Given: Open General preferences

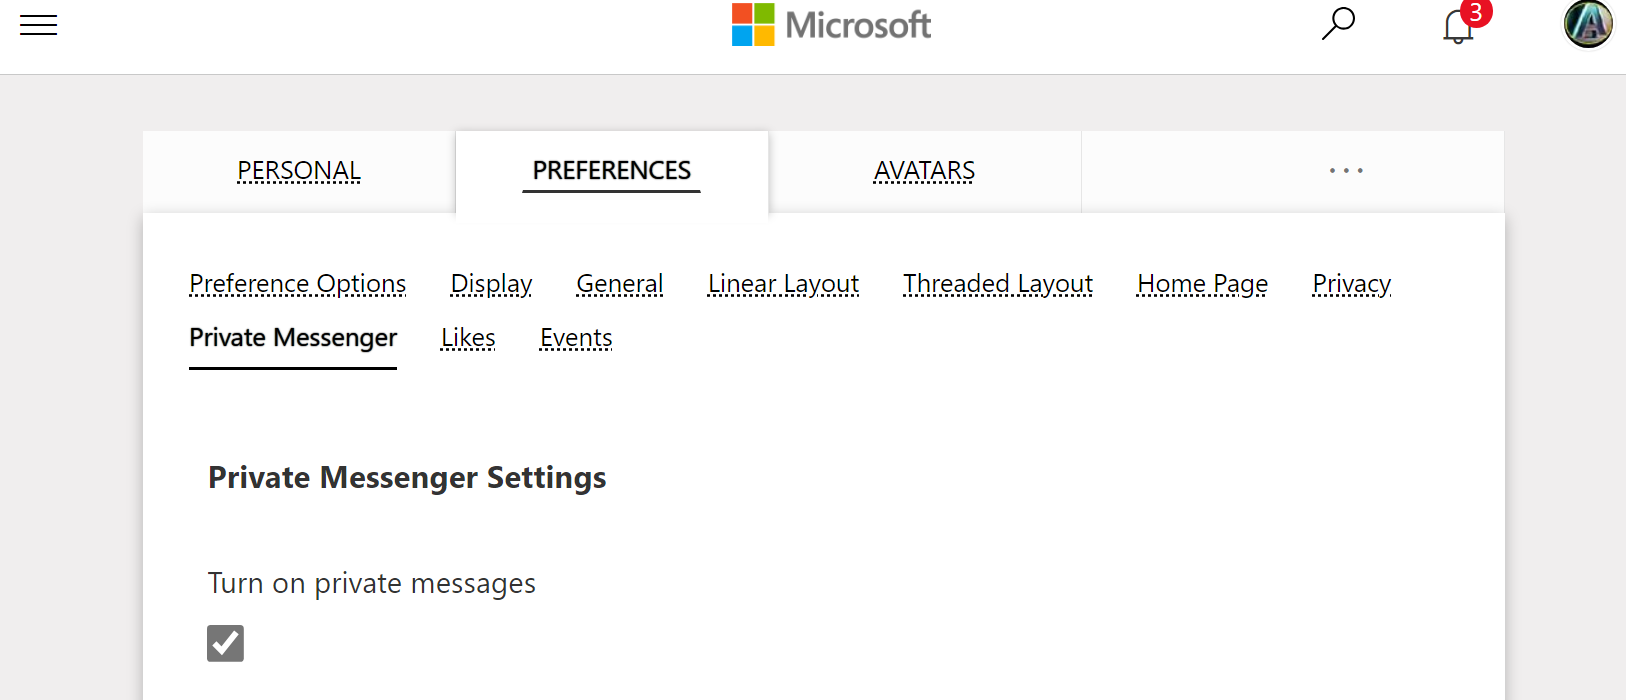Looking at the screenshot, I should click(620, 284).
